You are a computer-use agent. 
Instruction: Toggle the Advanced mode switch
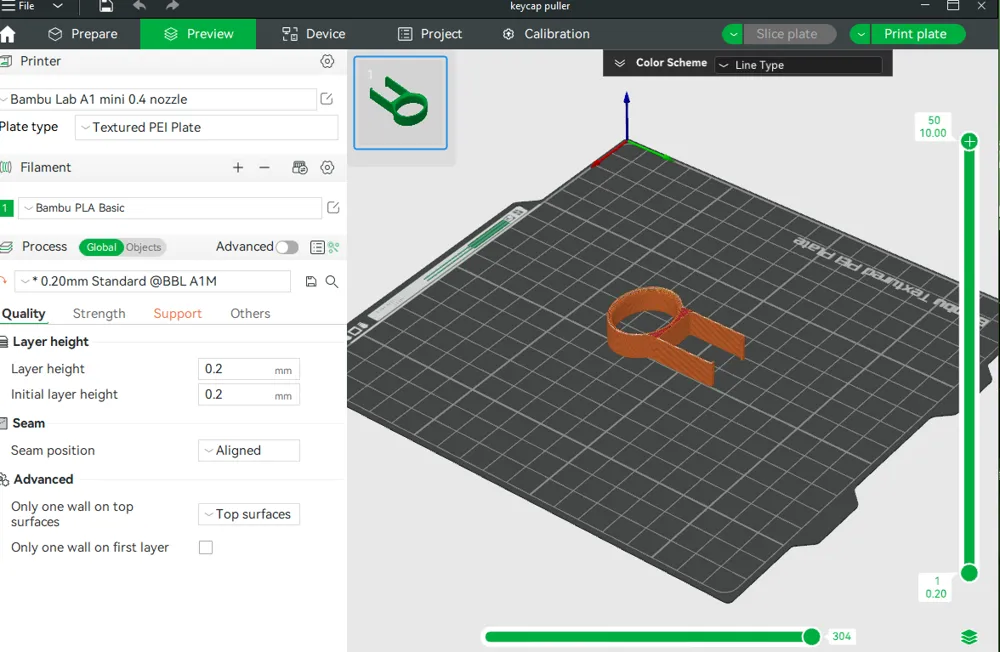click(x=287, y=248)
